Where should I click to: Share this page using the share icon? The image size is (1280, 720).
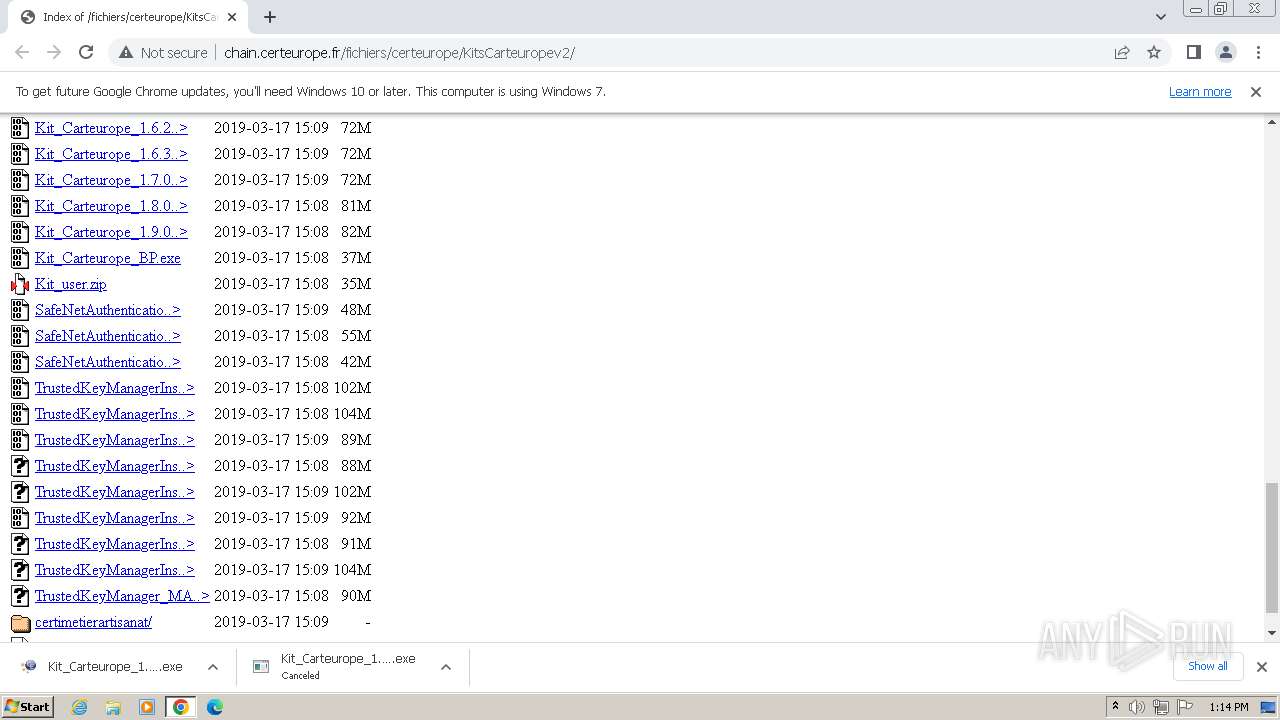[1122, 52]
